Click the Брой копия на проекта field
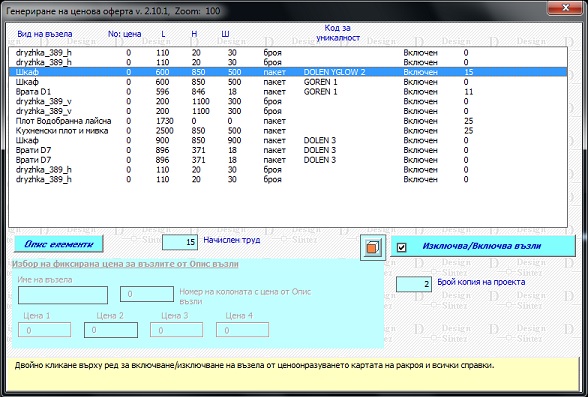 pos(413,284)
